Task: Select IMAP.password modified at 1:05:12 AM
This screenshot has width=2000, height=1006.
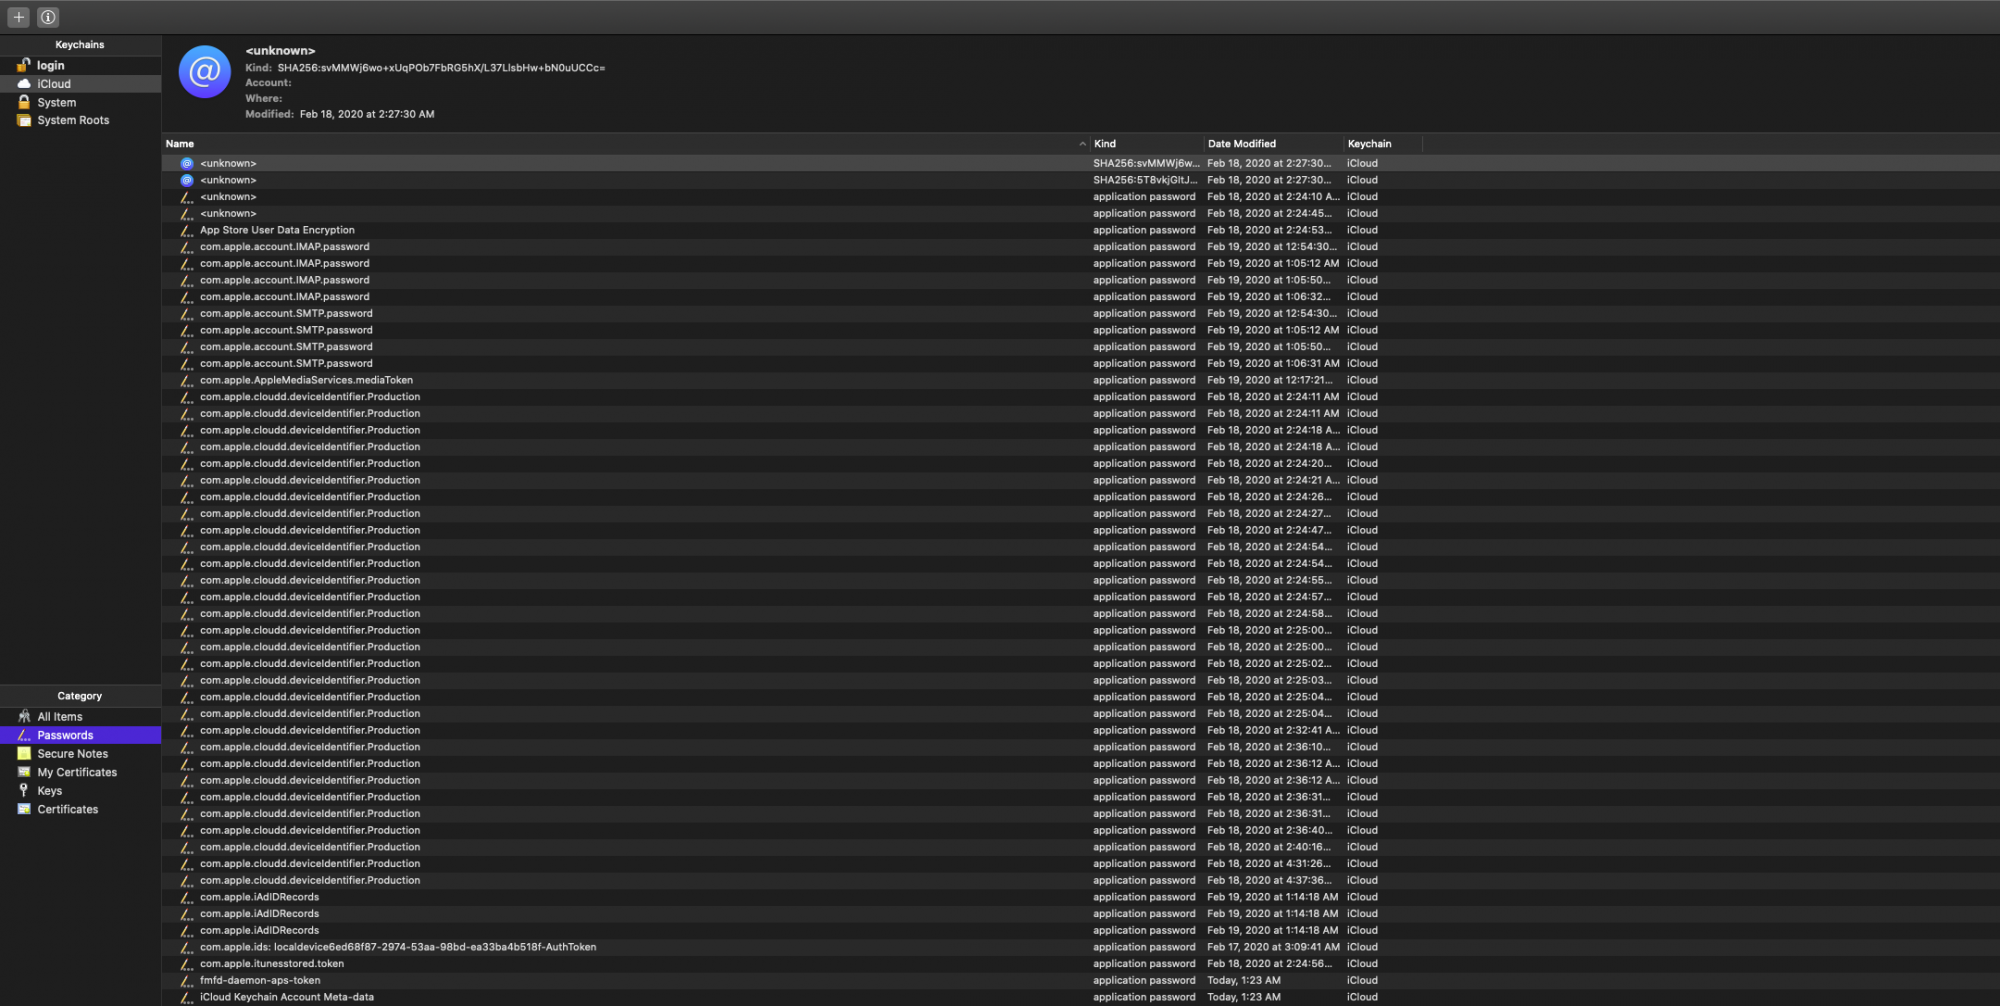Action: 1080,264
